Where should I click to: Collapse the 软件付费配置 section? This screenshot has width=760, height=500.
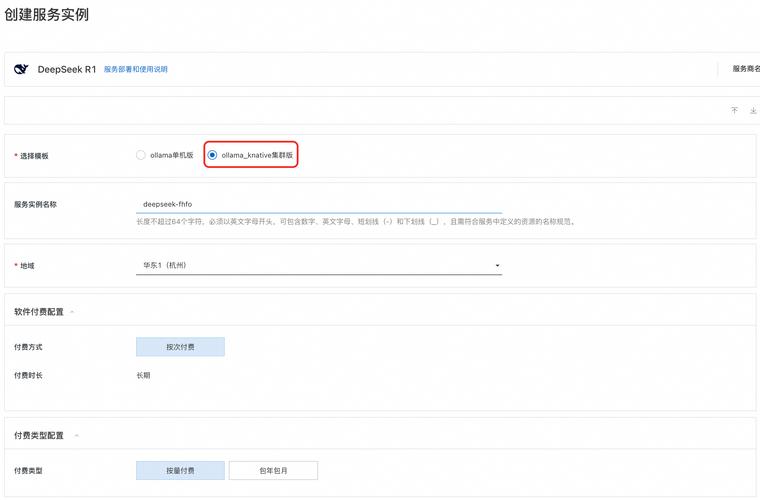(72, 312)
